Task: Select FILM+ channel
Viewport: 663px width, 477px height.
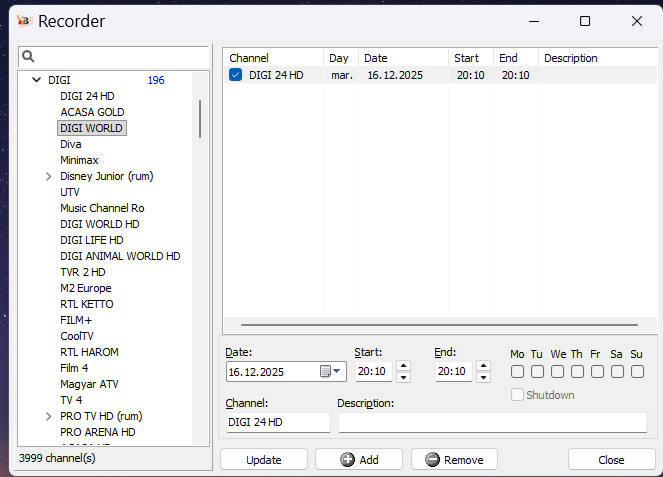Action: 76,320
